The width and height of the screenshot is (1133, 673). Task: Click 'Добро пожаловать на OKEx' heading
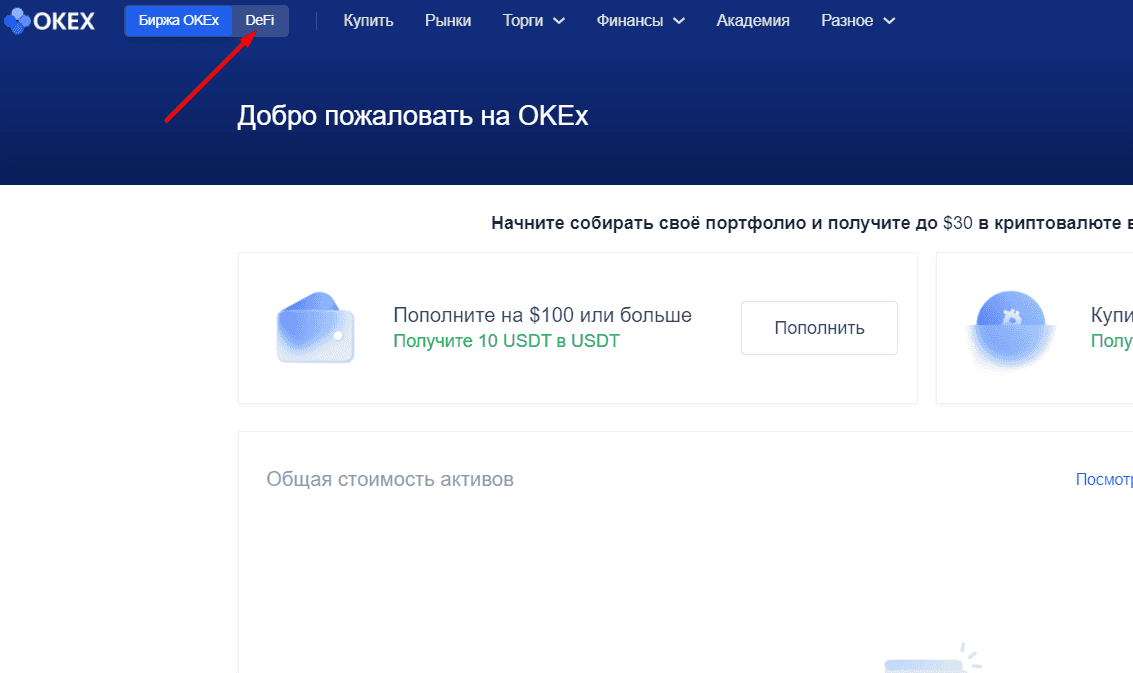click(413, 116)
